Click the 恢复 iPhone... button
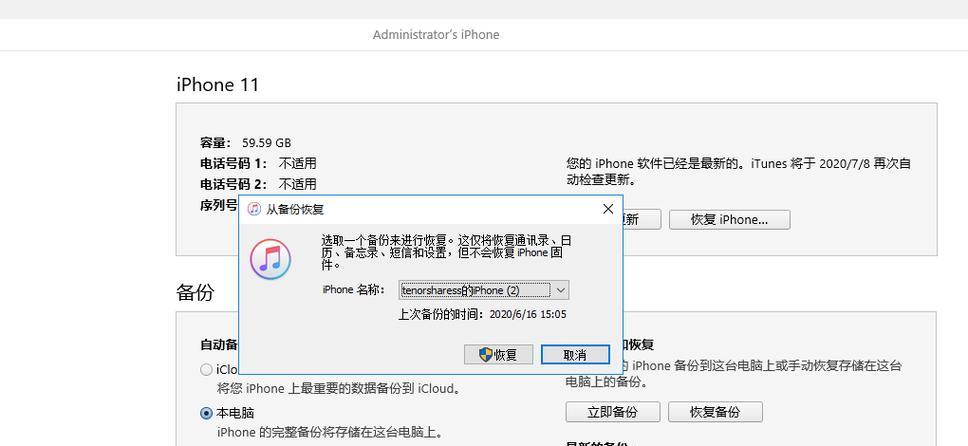 coord(729,220)
